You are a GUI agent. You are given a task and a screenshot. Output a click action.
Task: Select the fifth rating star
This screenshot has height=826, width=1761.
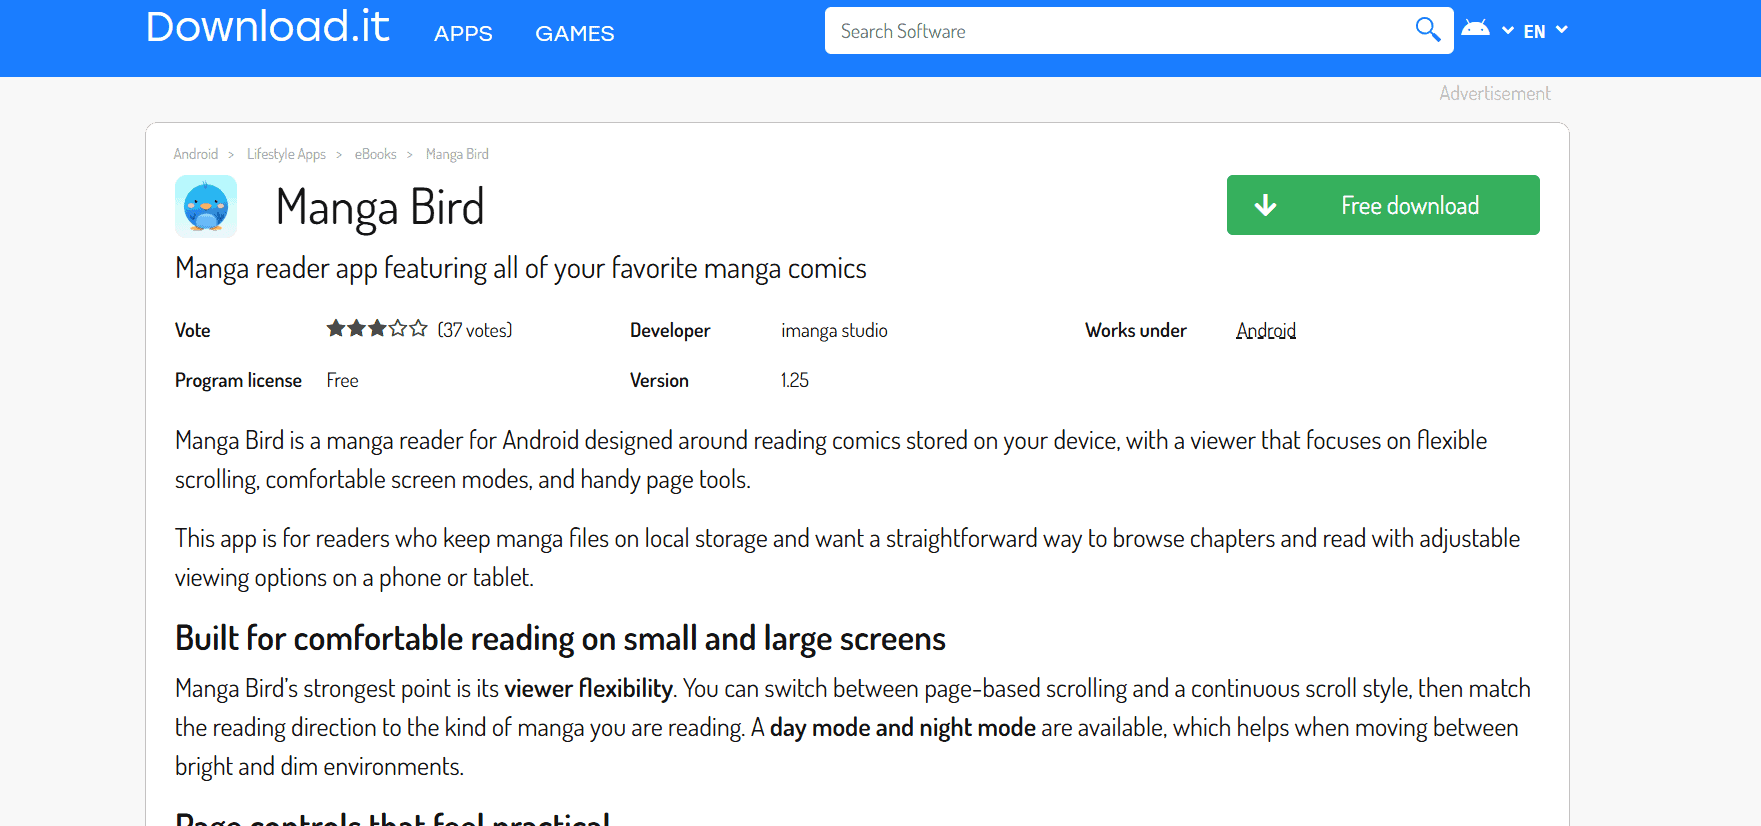[419, 329]
